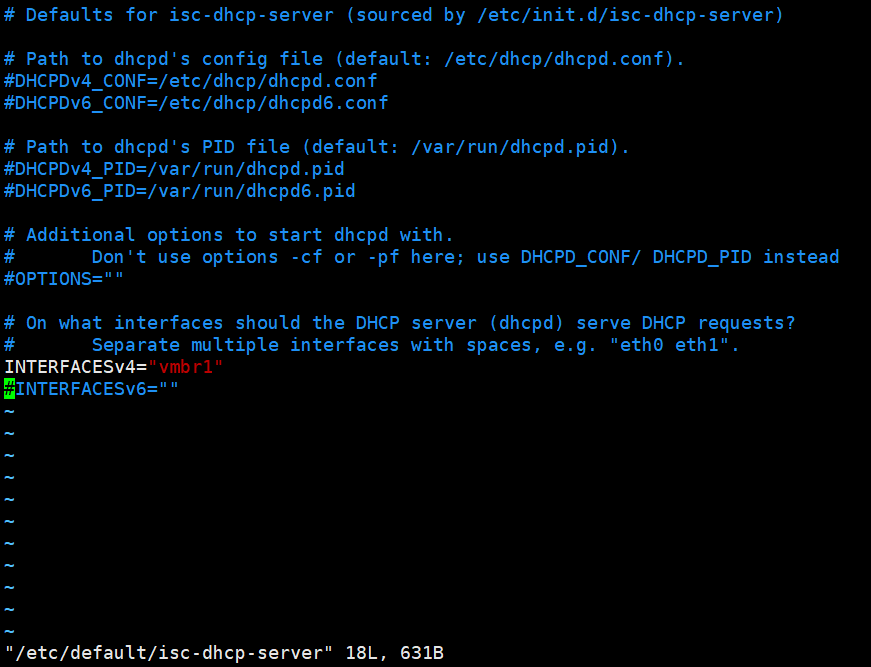Click the "/etc/default/isc-dhcp-server" status line filename

[x=168, y=653]
